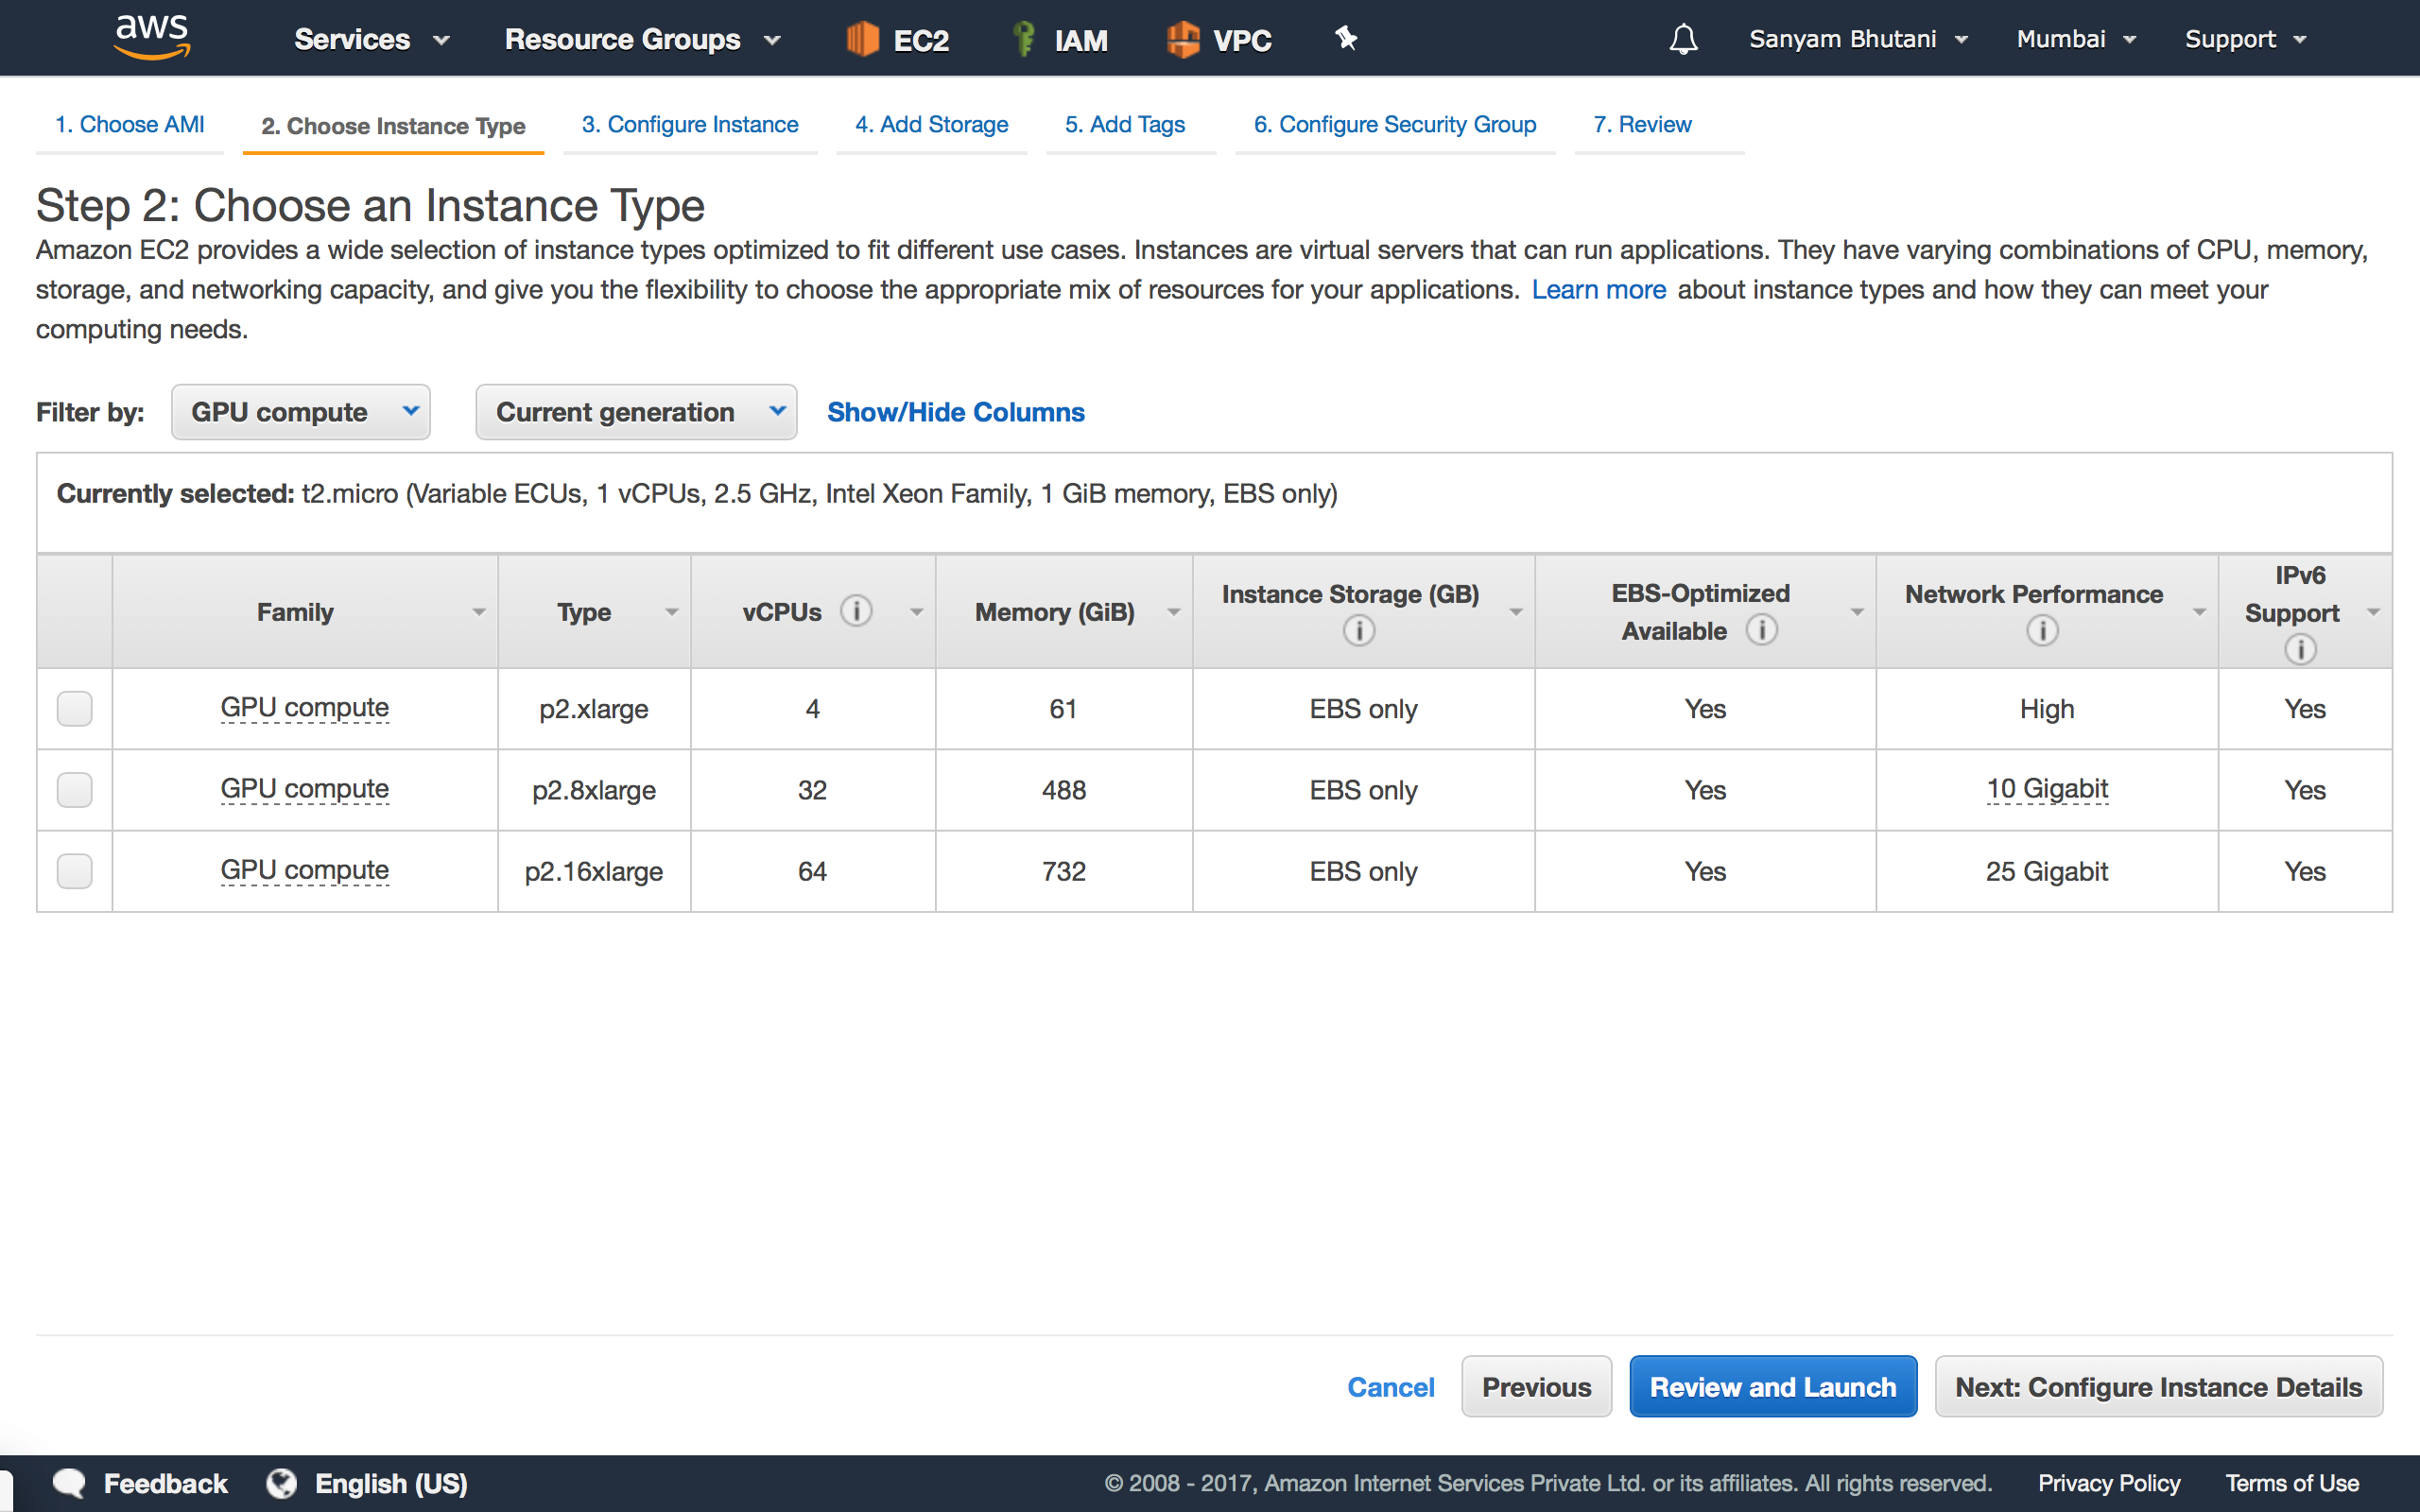This screenshot has width=2420, height=1512.
Task: Open the IAM key shortcut icon
Action: pyautogui.click(x=1023, y=39)
